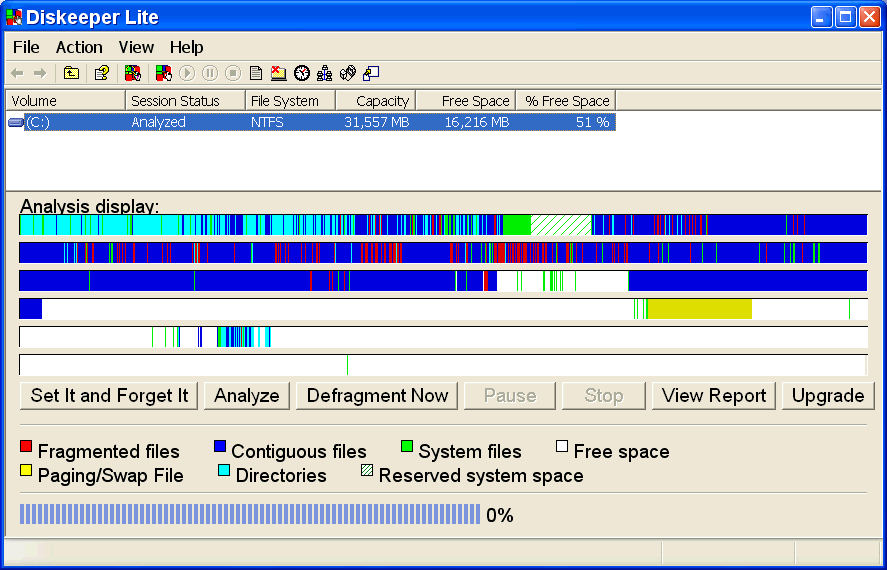Click the Fragmented files legend label

point(109,451)
